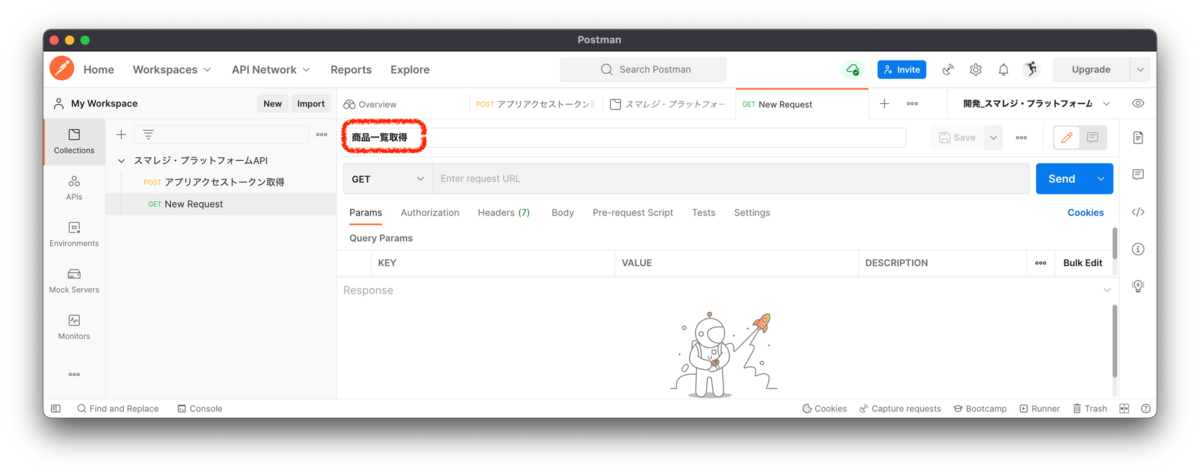Viewport: 1200px width, 475px height.
Task: Open the Environments sidebar panel
Action: [74, 234]
